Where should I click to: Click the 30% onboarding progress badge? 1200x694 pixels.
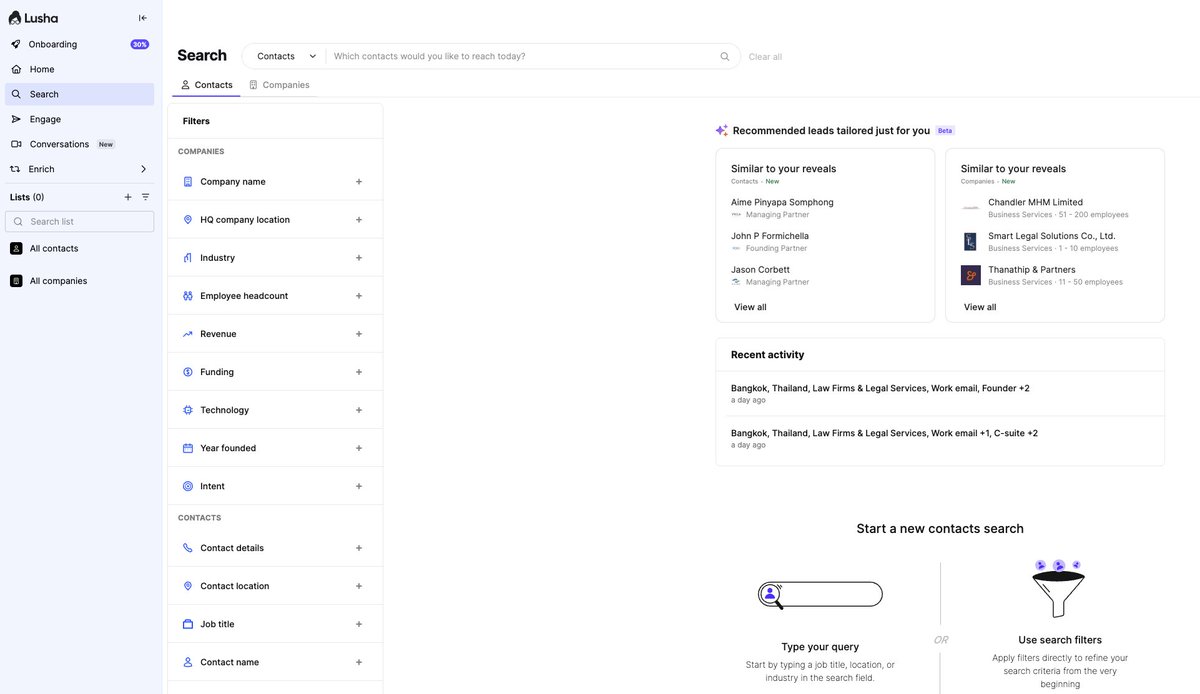point(140,44)
